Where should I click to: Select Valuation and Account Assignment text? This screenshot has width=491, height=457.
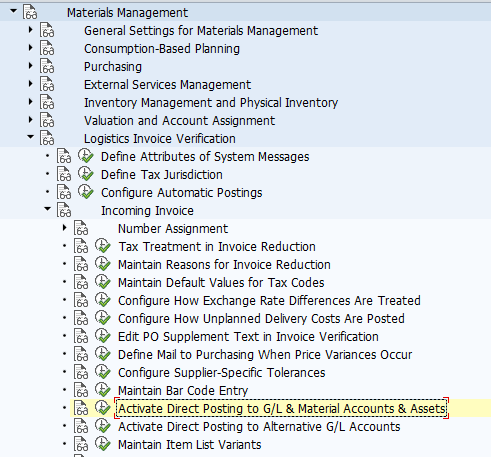click(180, 121)
